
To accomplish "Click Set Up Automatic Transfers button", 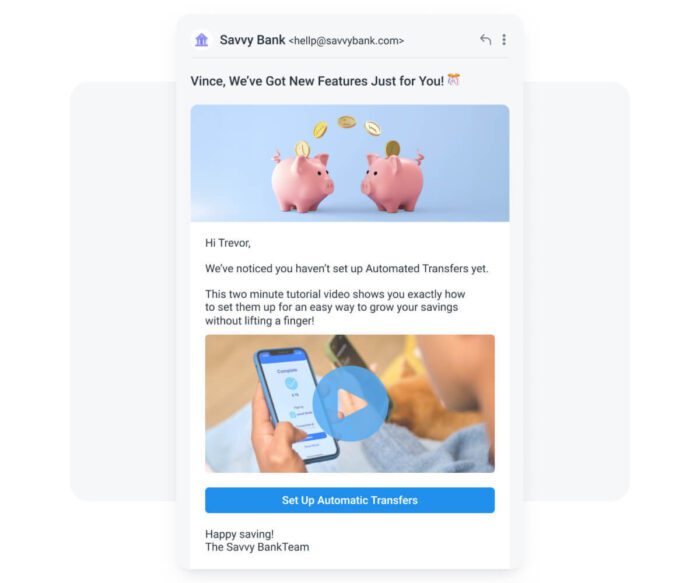I will (350, 500).
